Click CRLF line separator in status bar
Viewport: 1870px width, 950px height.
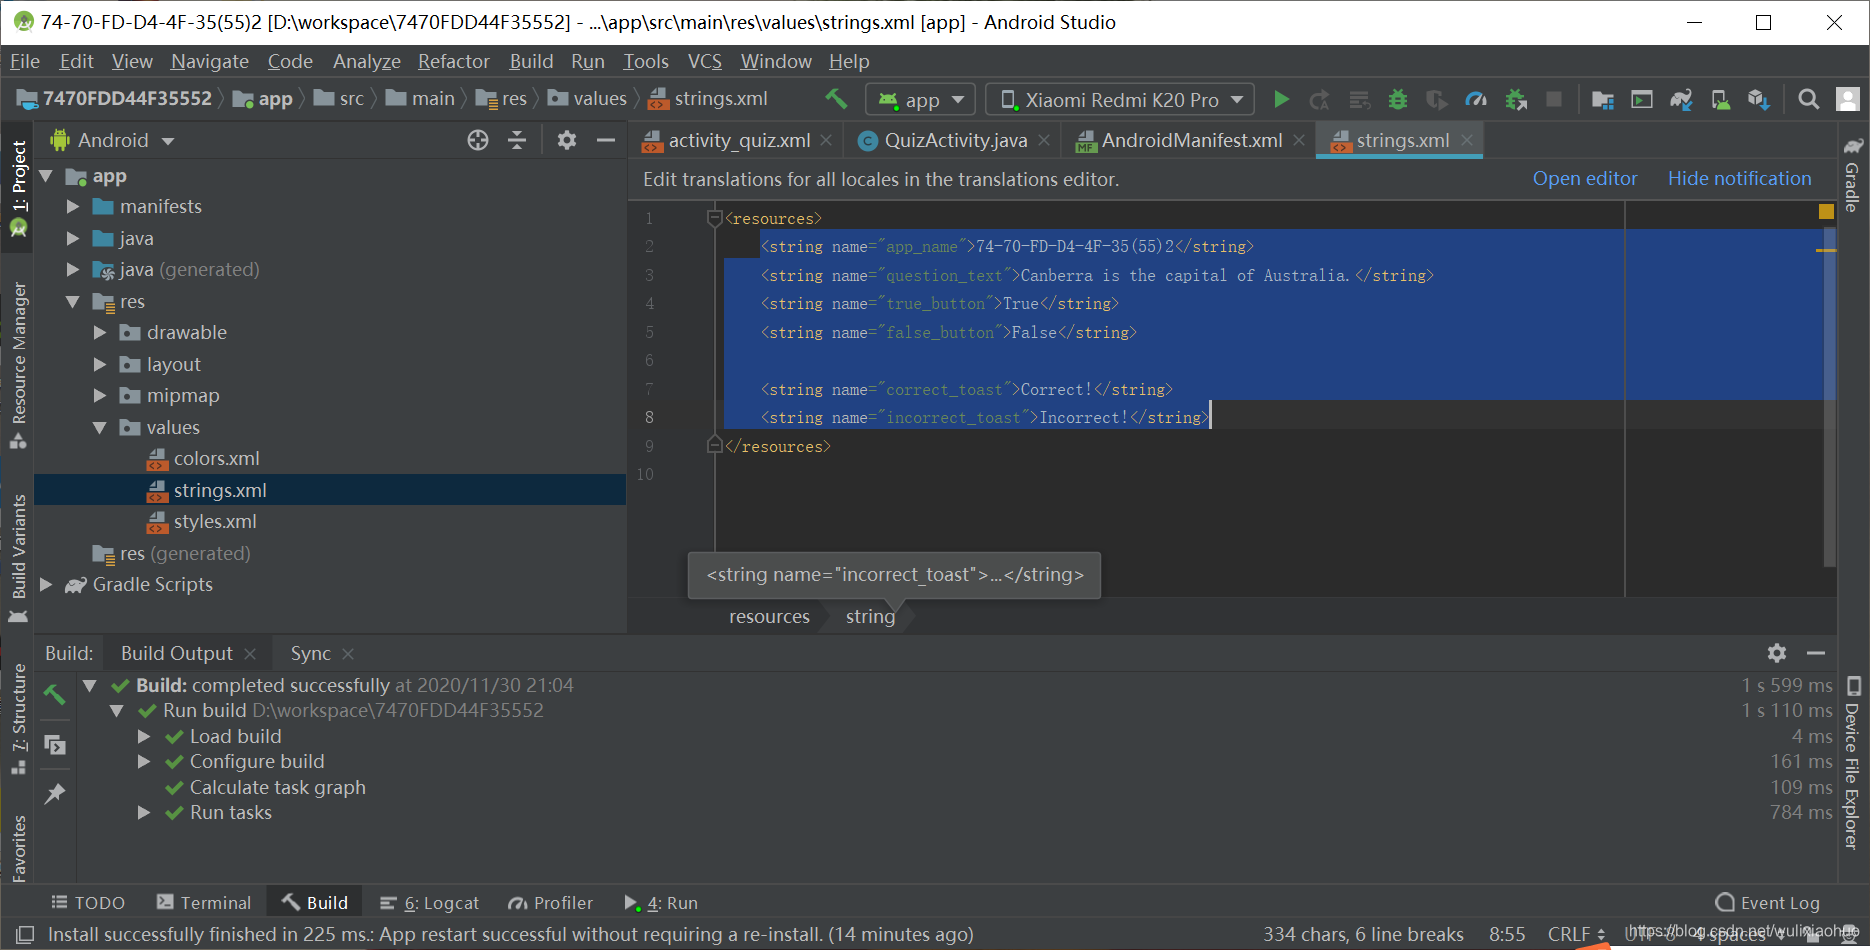[x=1576, y=934]
